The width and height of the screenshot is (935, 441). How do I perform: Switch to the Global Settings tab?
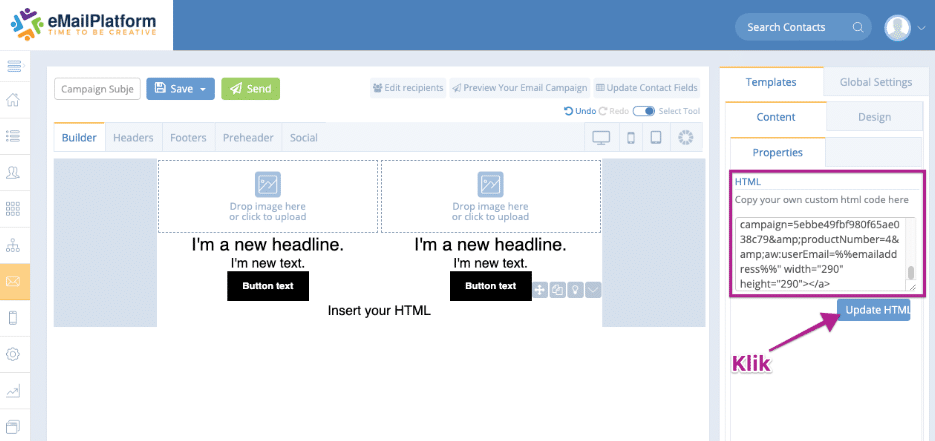[875, 82]
